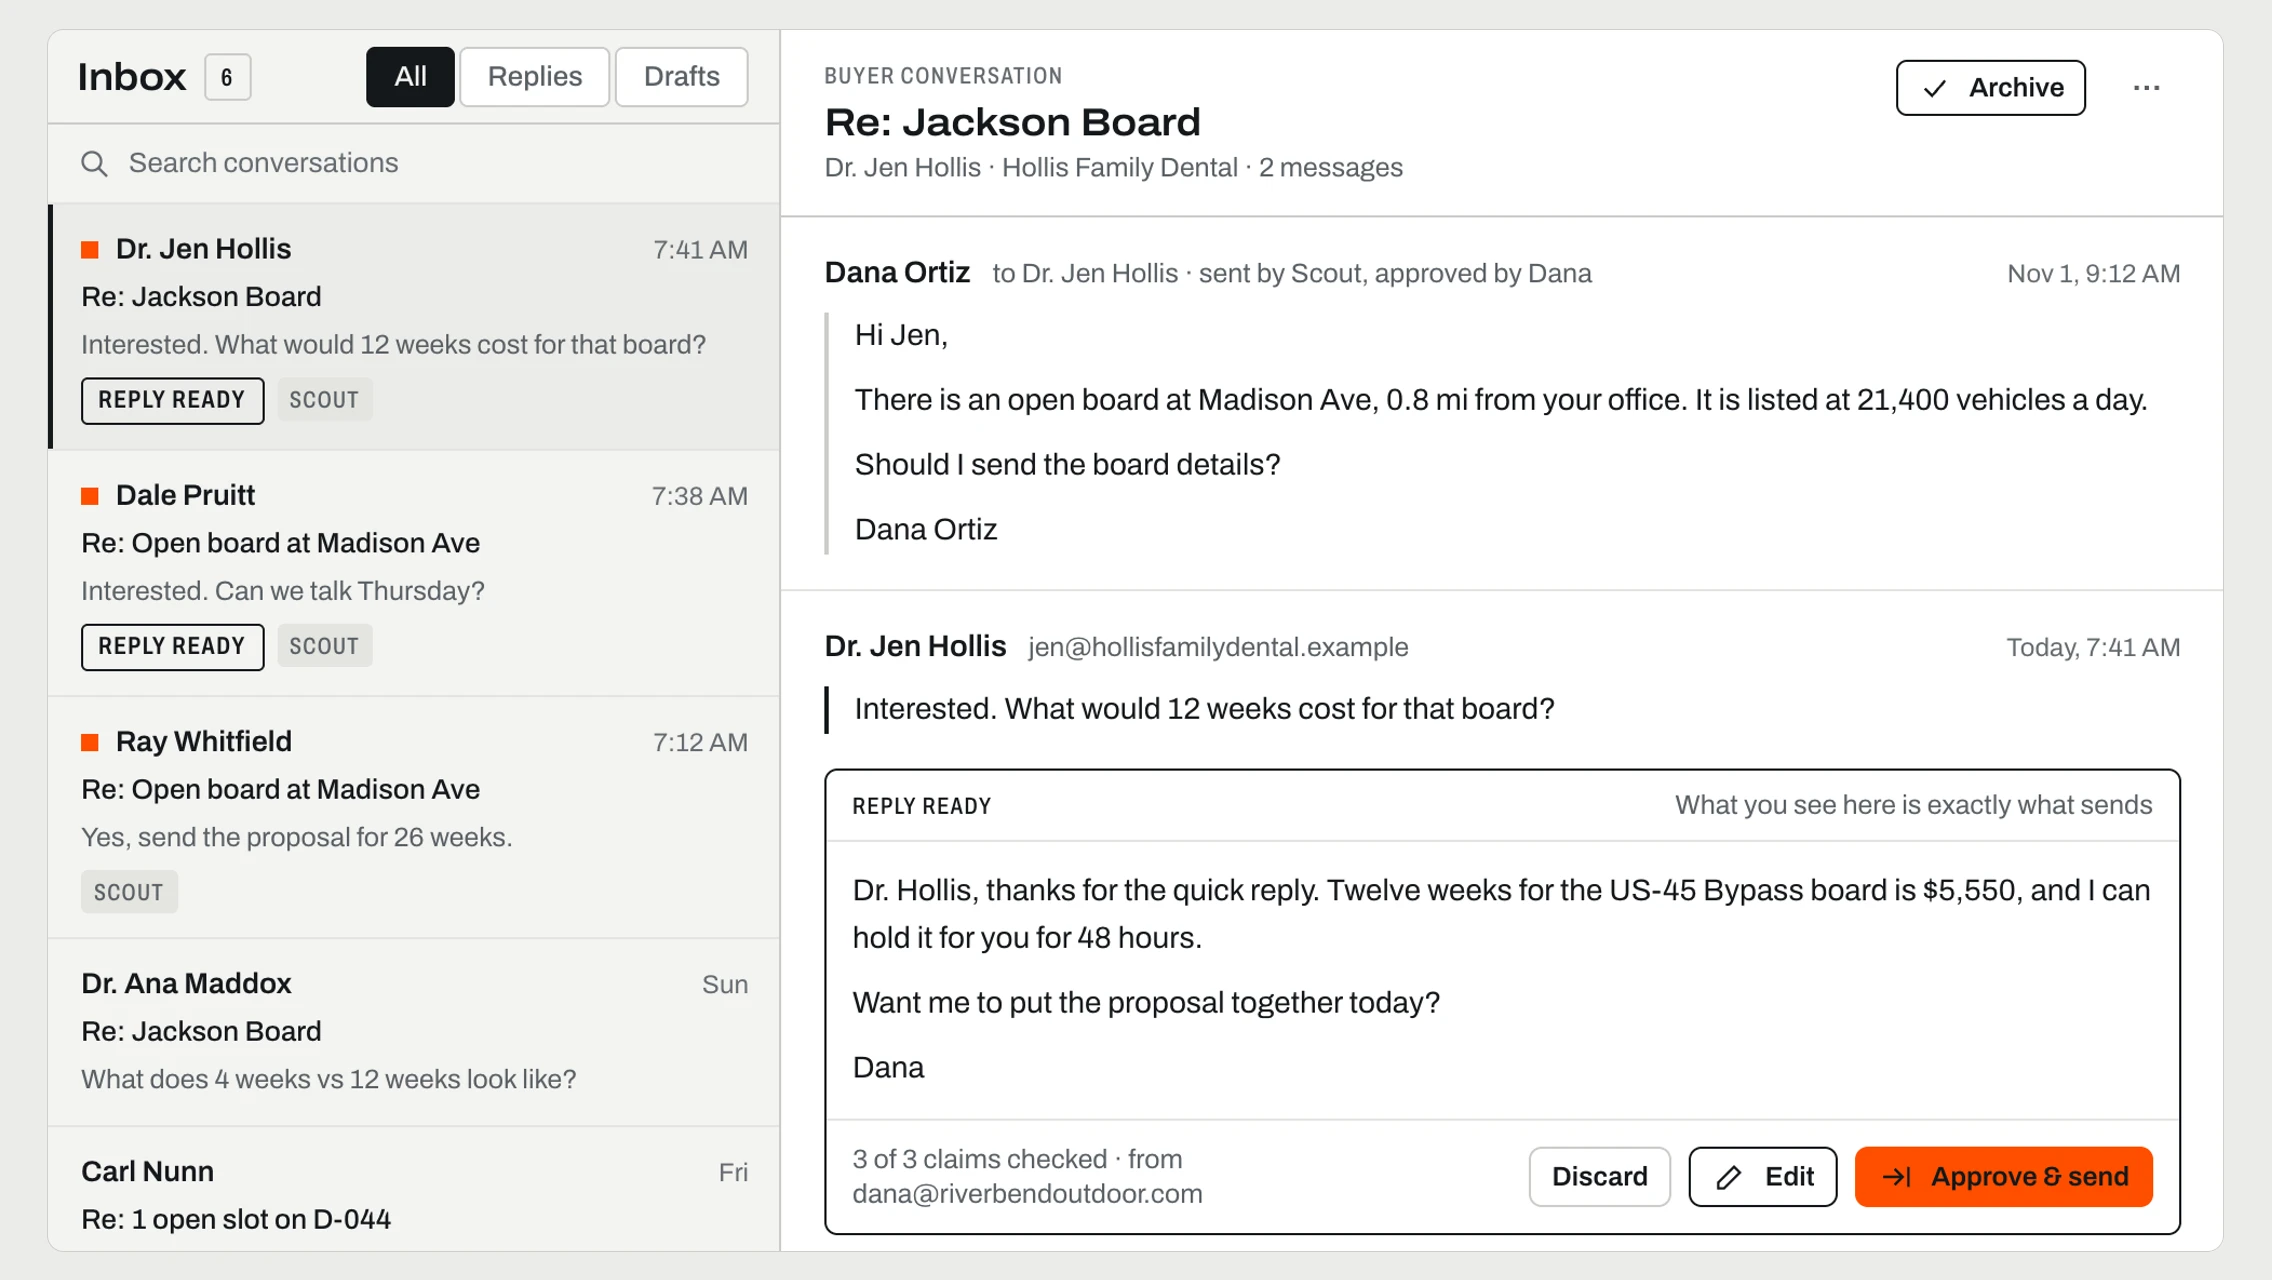
Task: Open the Dale Pruitt conversation
Action: click(x=414, y=573)
